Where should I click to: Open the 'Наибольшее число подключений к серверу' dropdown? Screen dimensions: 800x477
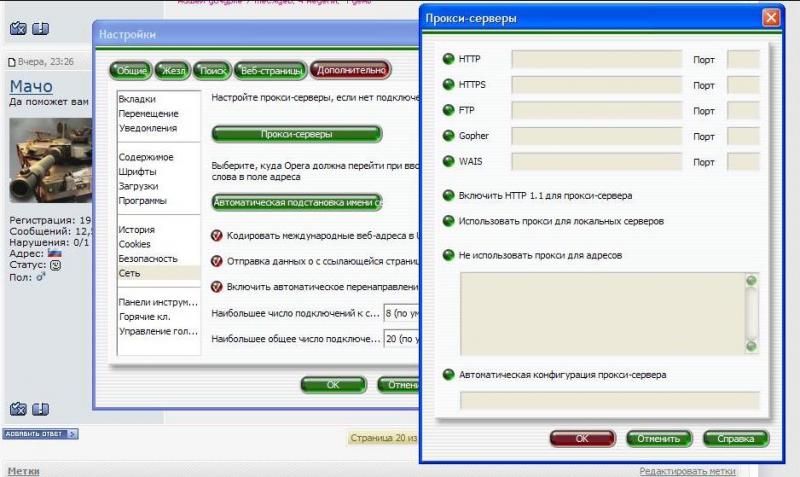coord(401,313)
